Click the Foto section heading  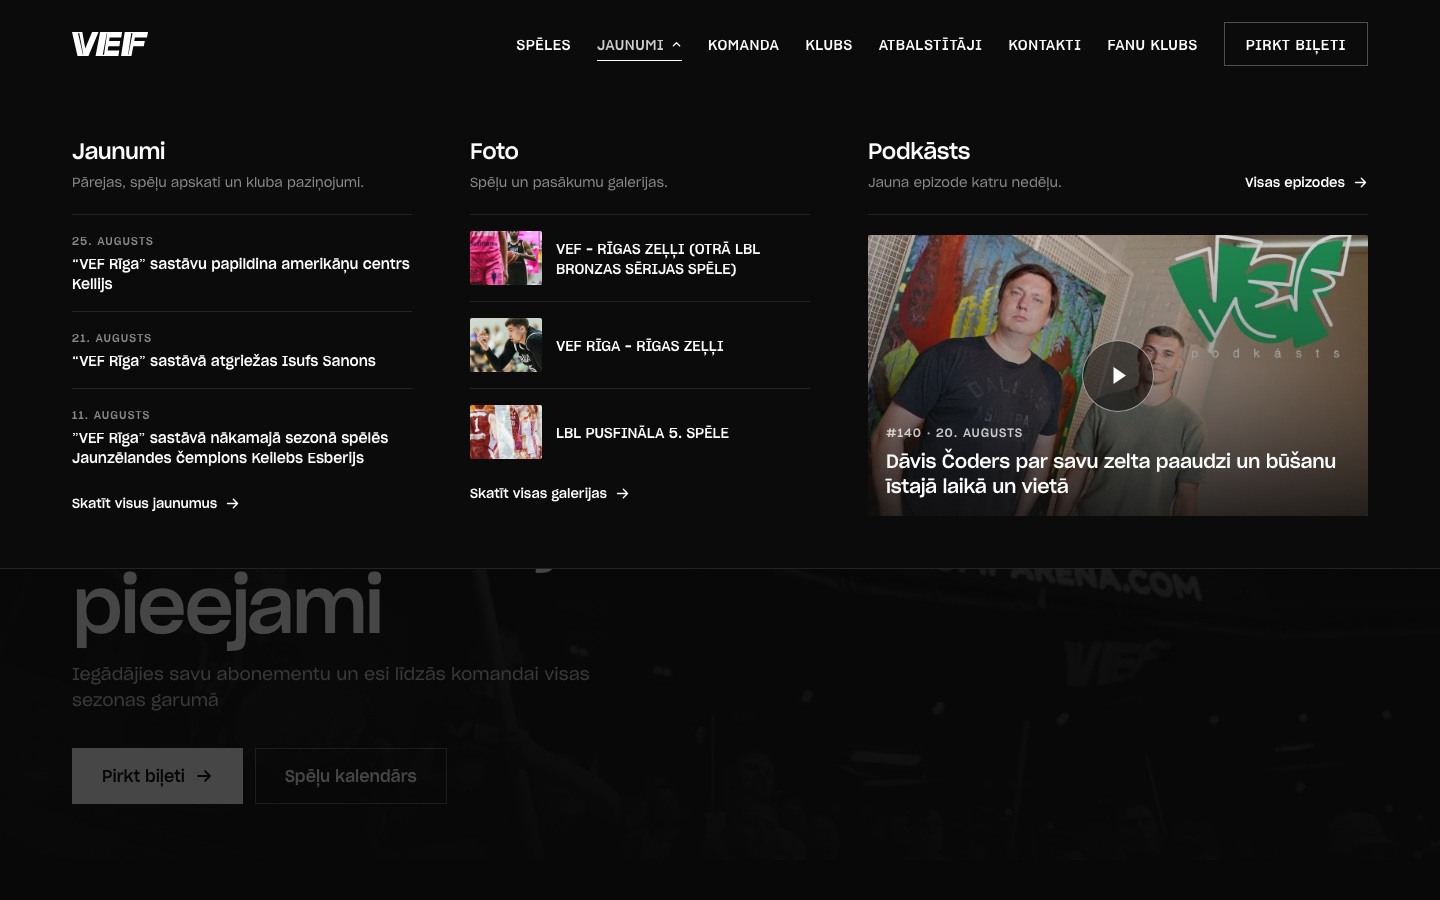(494, 151)
